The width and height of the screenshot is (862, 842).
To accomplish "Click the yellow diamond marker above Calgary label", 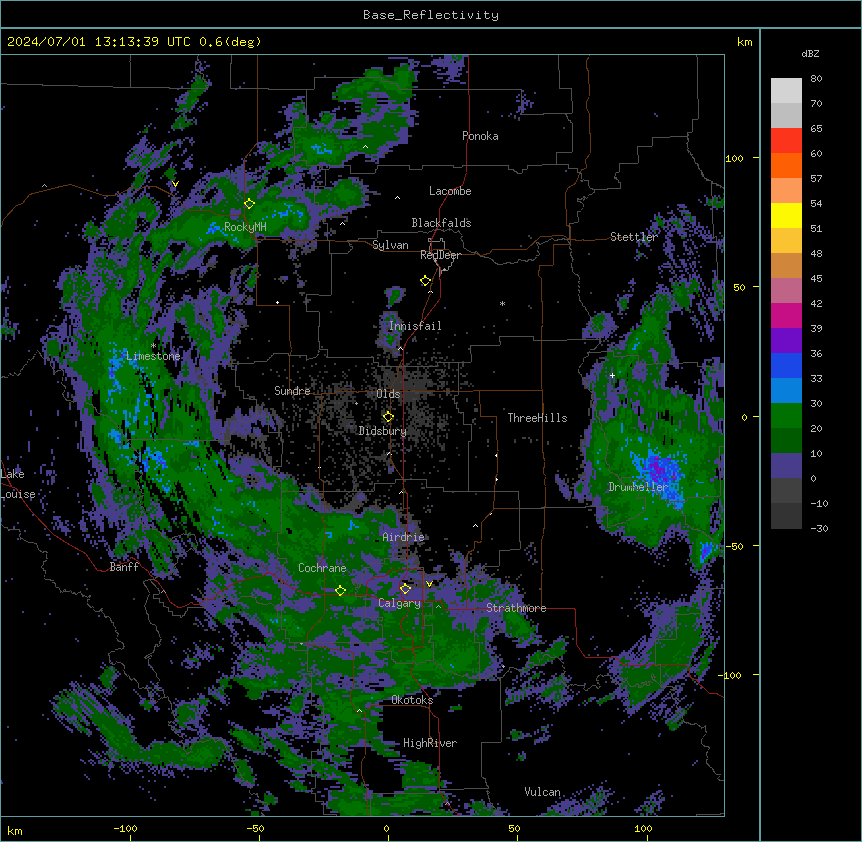I will tap(405, 589).
